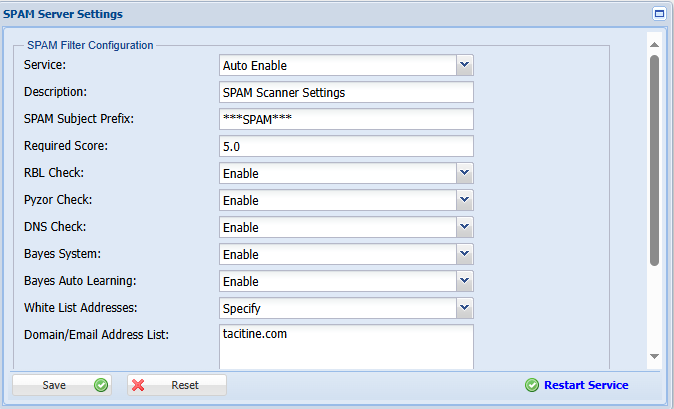Screen dimensions: 674x409
Task: Reset the form values
Action: point(177,385)
